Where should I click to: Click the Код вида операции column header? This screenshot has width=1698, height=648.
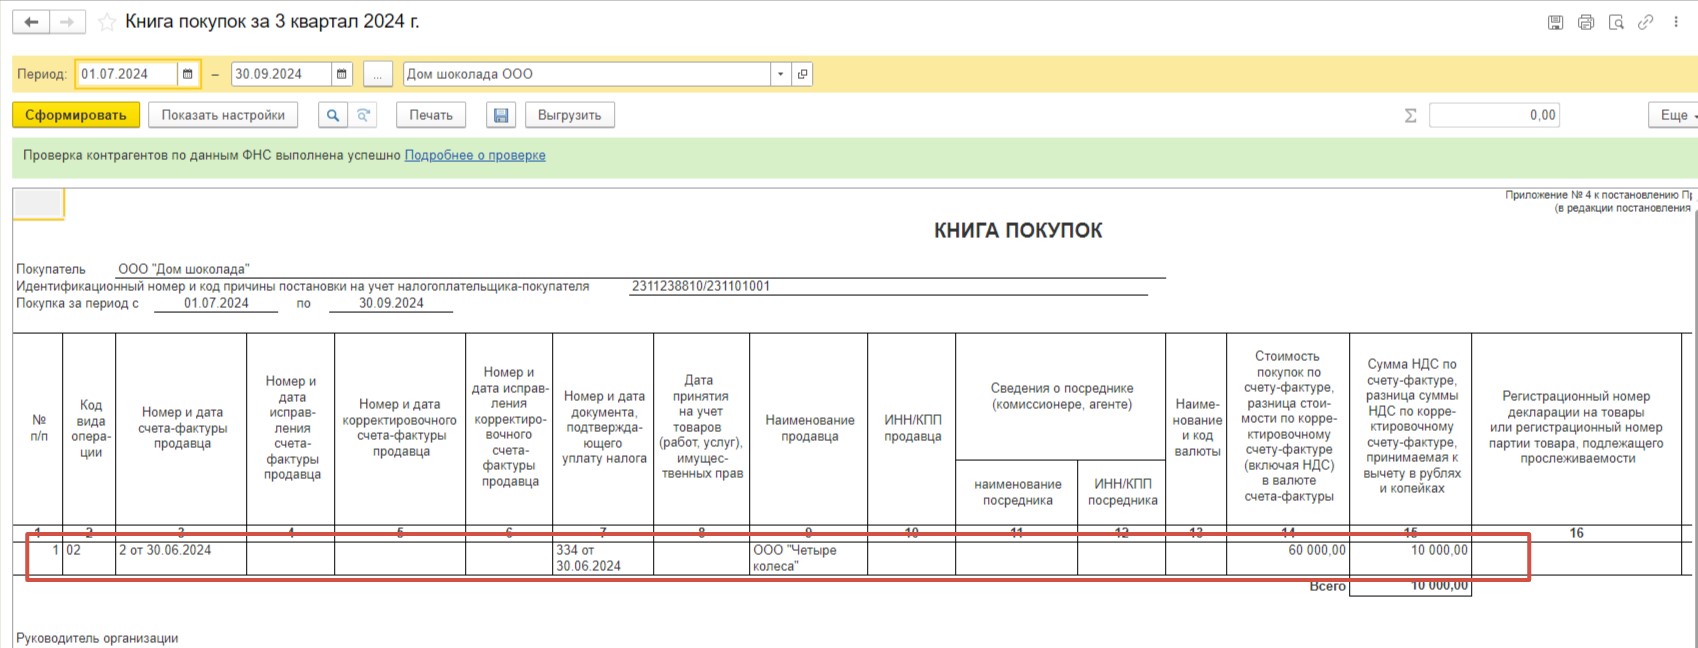89,429
